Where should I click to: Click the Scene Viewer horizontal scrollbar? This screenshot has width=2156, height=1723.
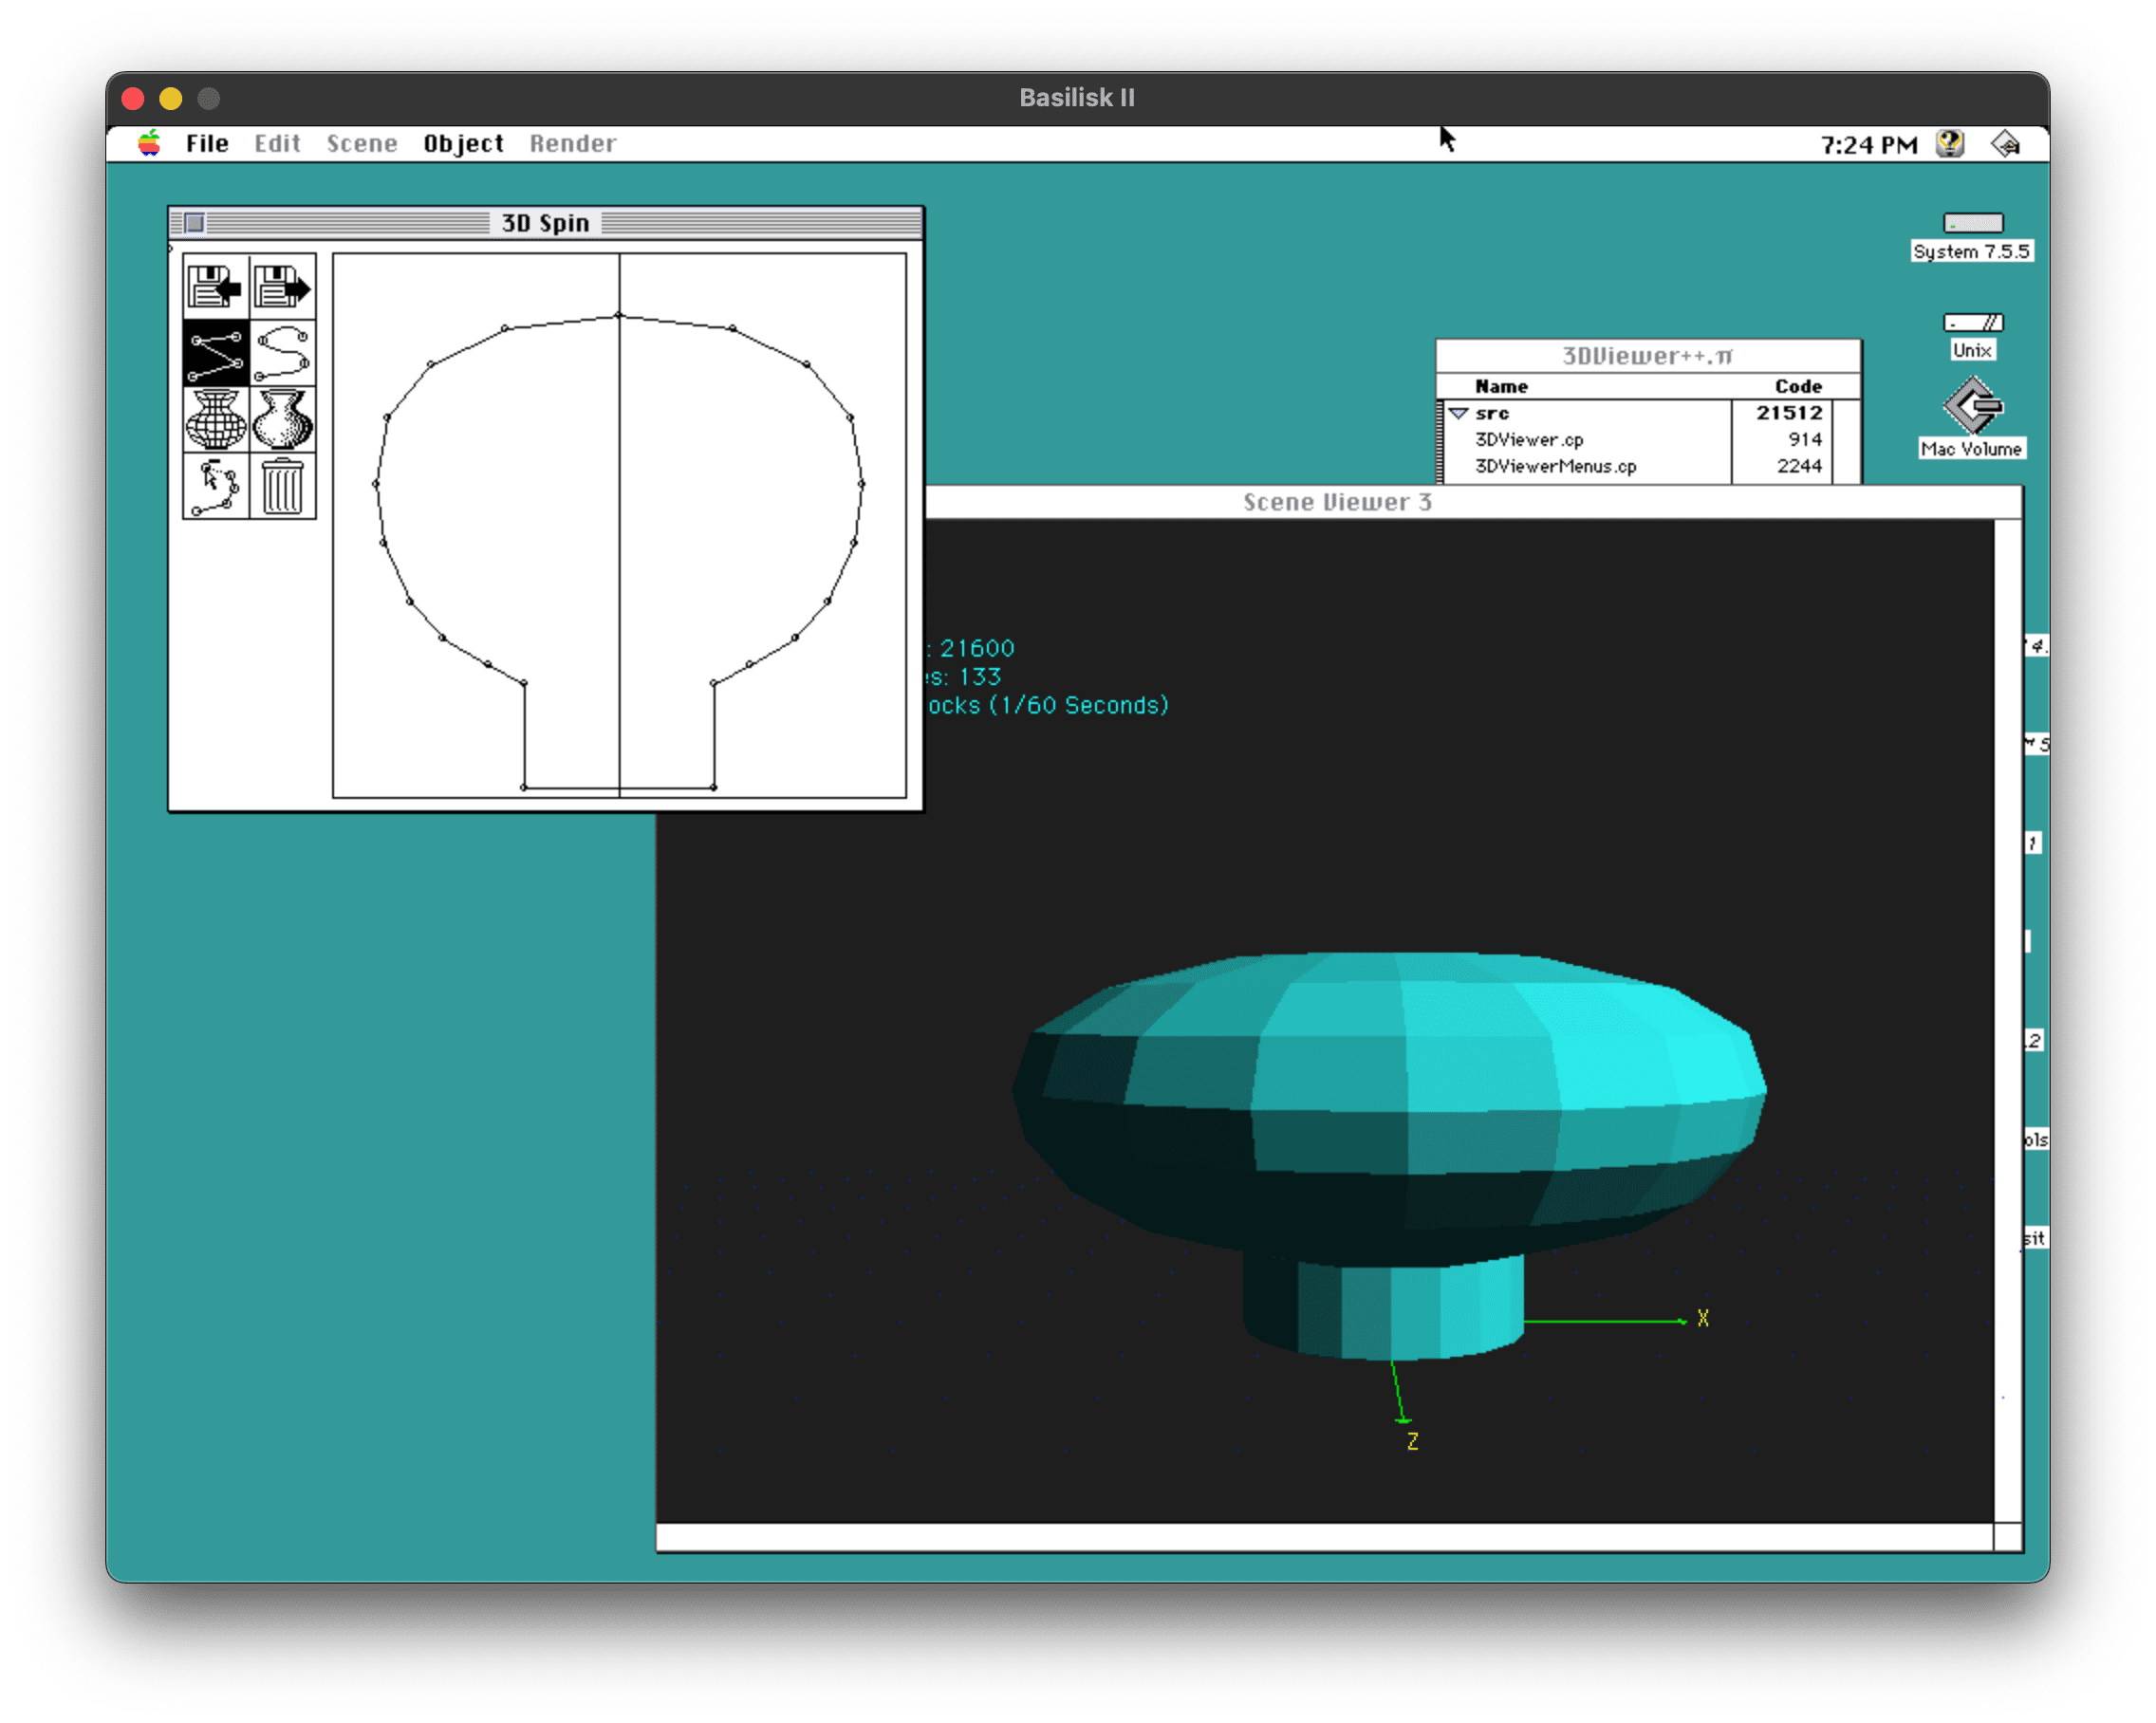(1324, 1537)
